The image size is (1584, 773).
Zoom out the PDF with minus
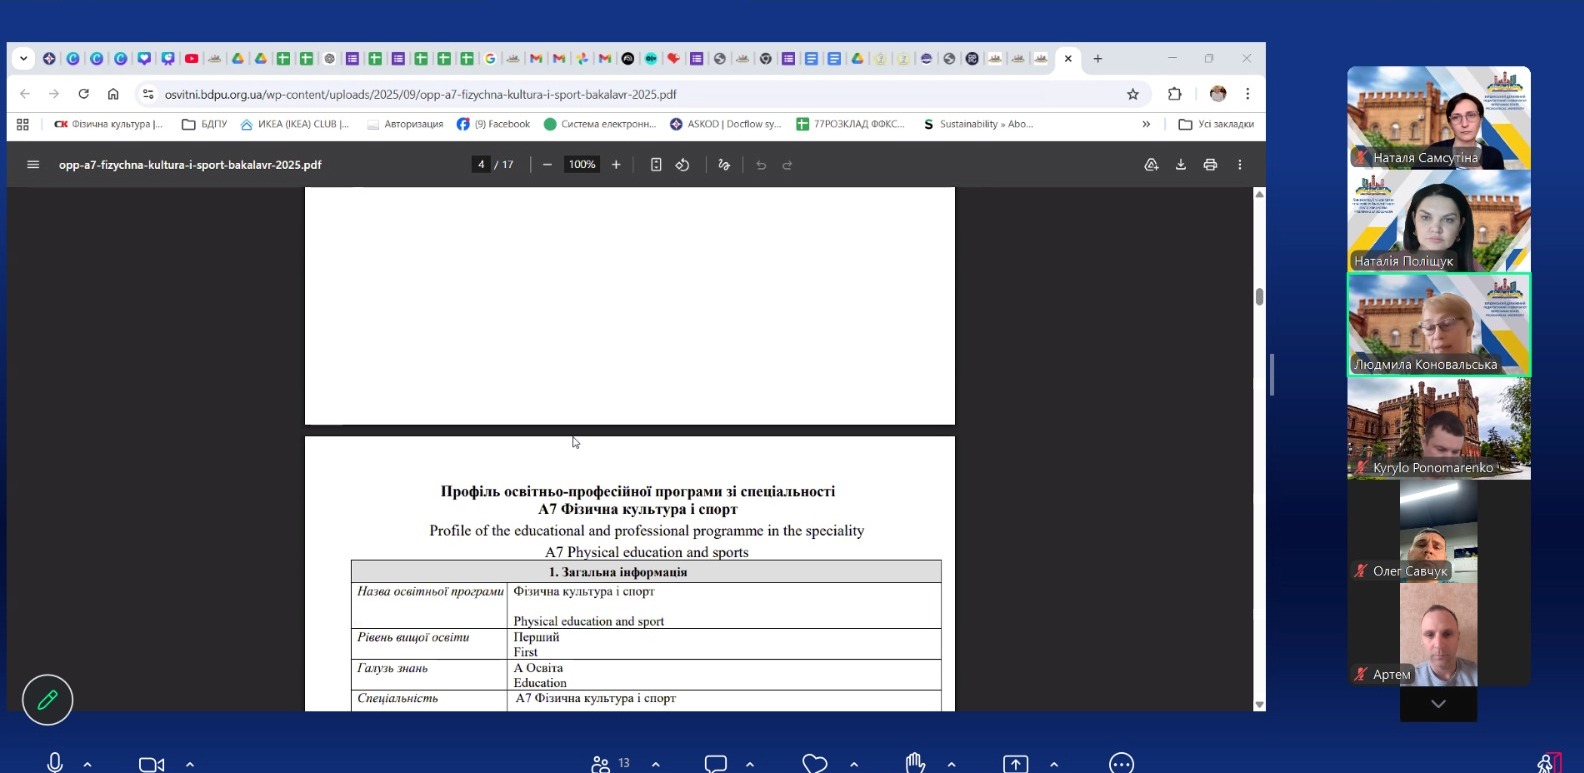(x=547, y=165)
